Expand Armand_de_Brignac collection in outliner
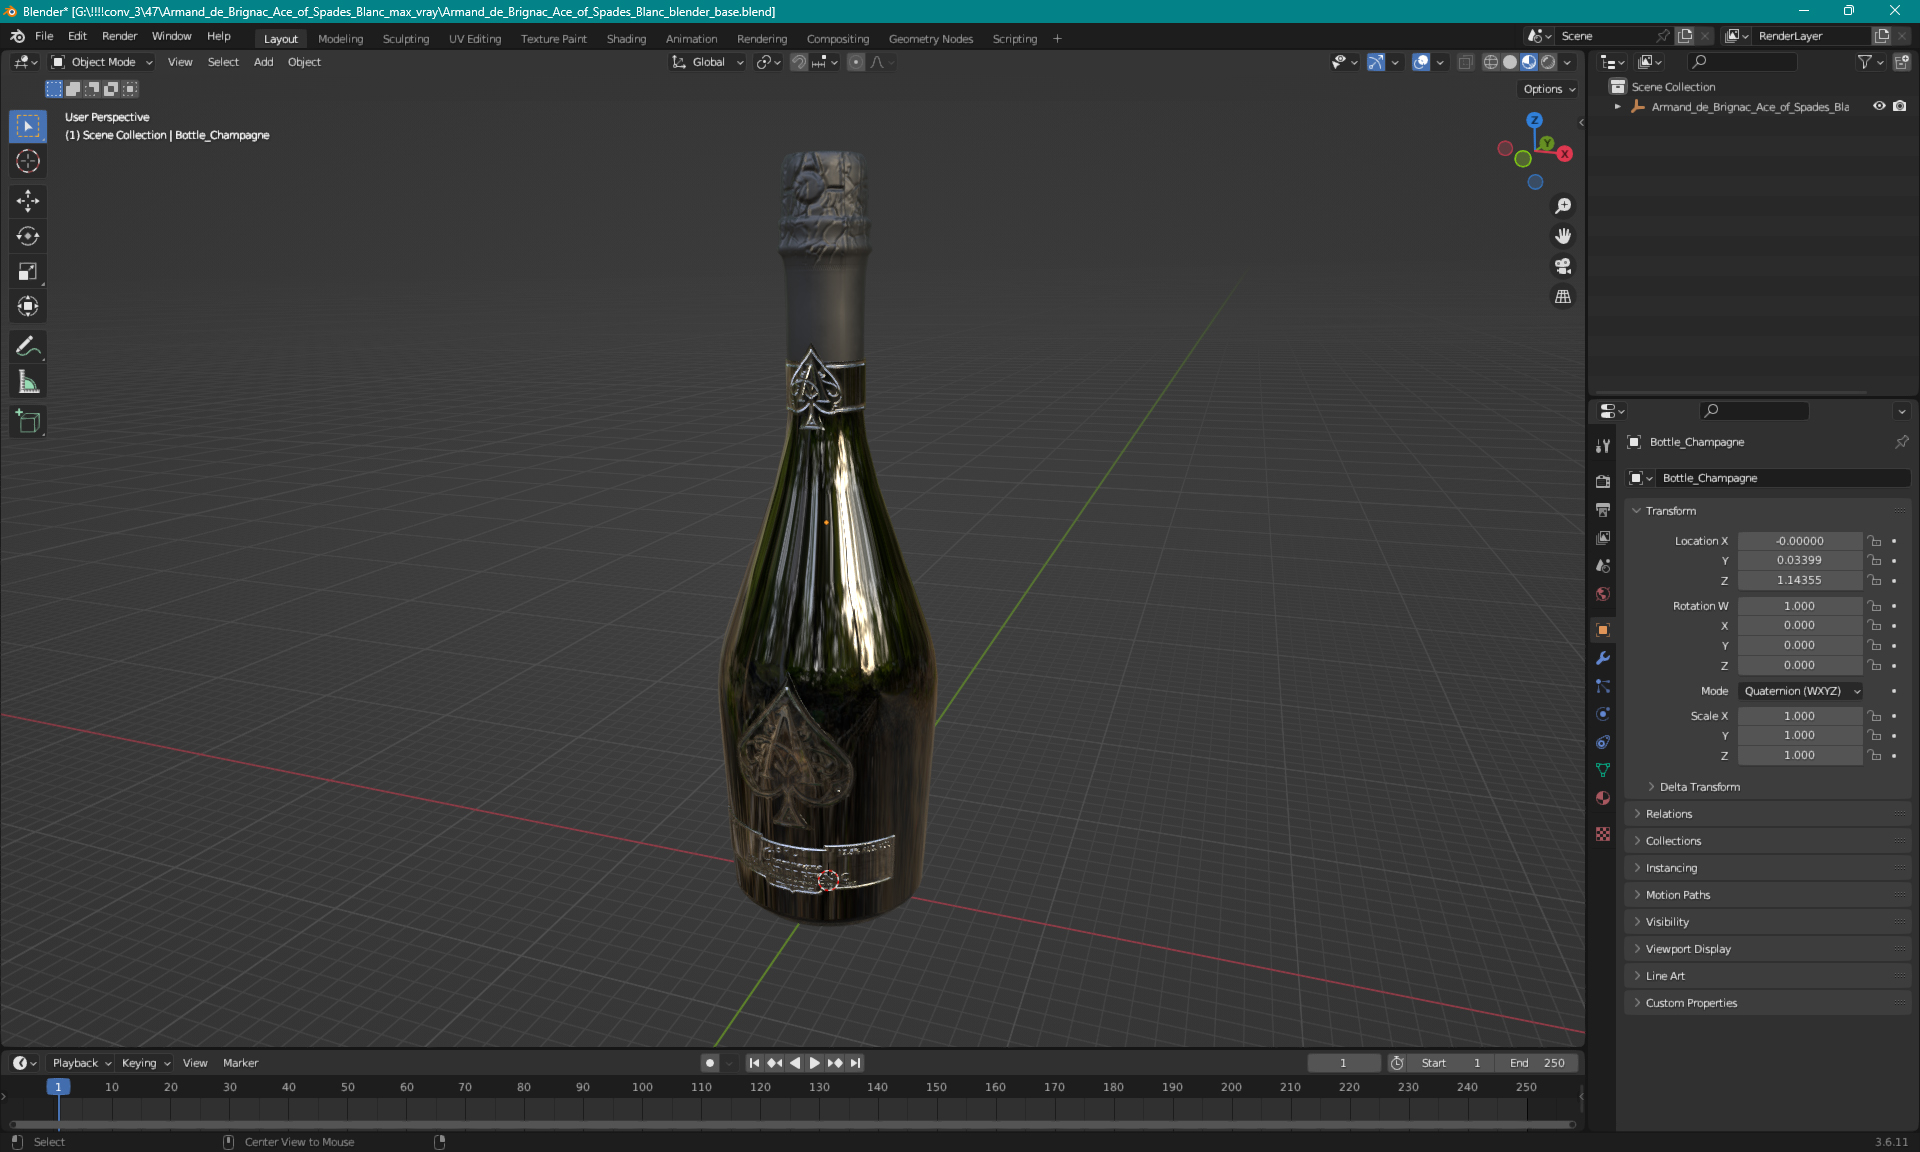The image size is (1920, 1152). [1617, 107]
